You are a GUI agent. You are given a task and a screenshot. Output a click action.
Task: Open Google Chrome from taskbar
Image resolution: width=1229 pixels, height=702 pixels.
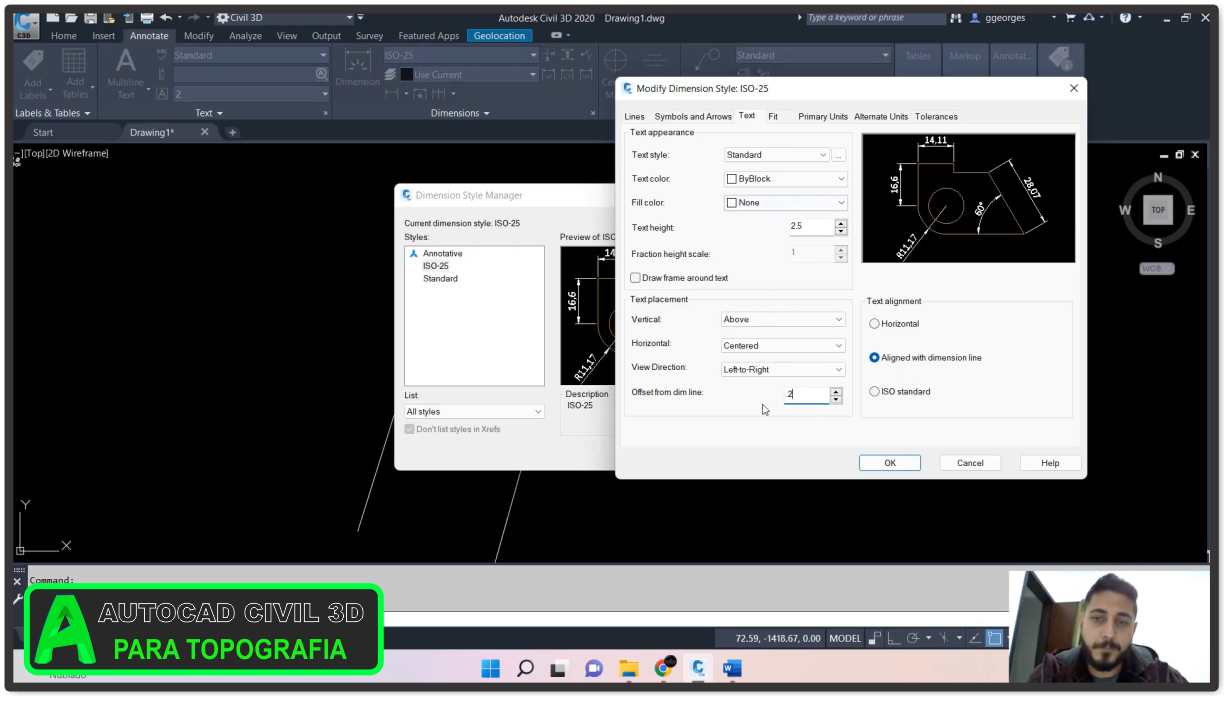[x=663, y=668]
